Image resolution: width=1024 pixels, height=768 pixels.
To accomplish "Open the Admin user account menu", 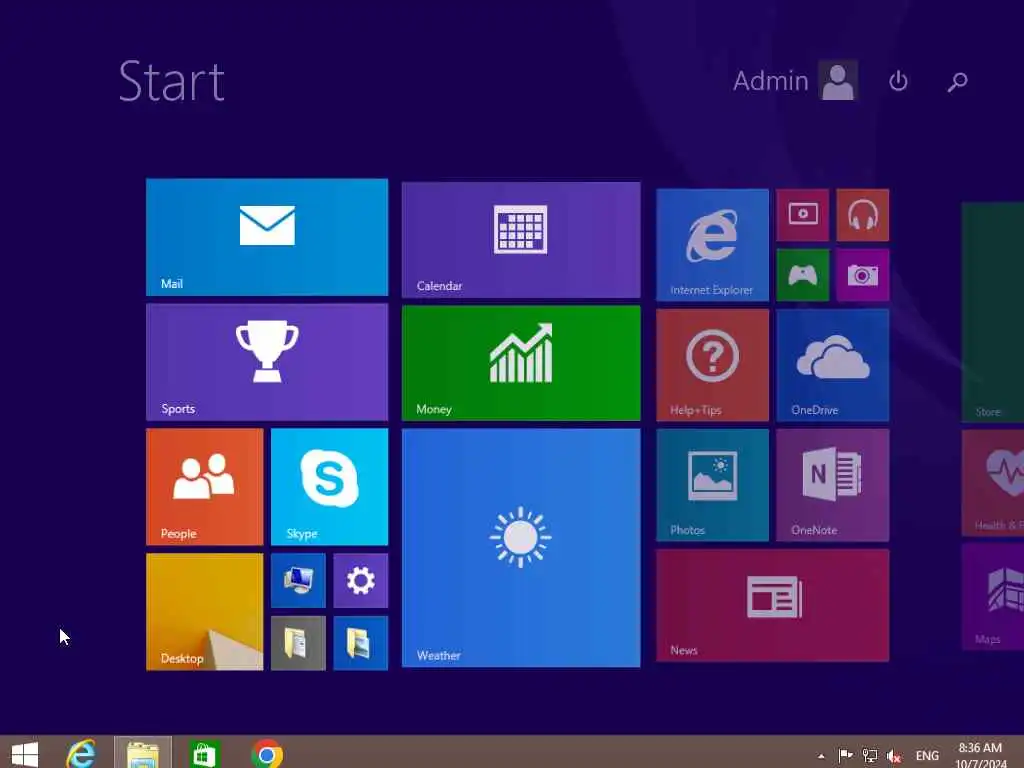I will (x=795, y=81).
